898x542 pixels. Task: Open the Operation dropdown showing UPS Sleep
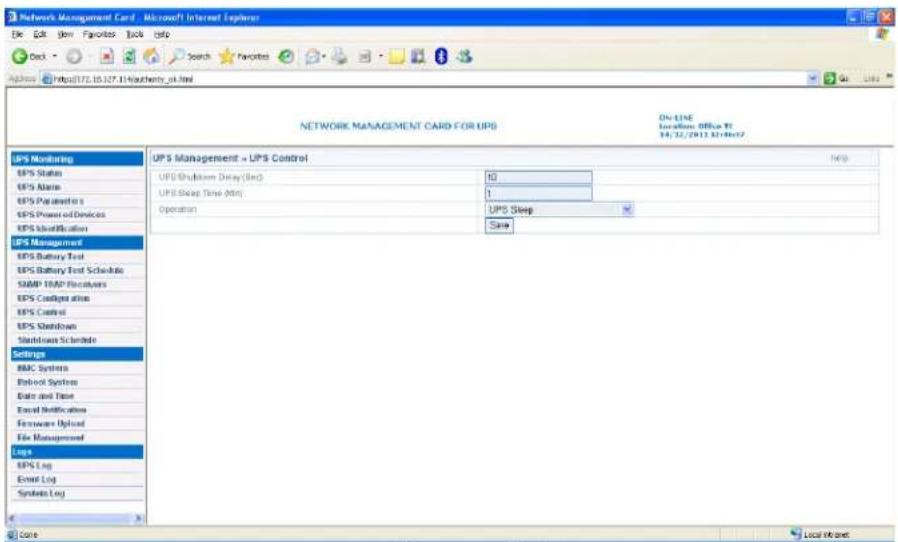coord(559,210)
